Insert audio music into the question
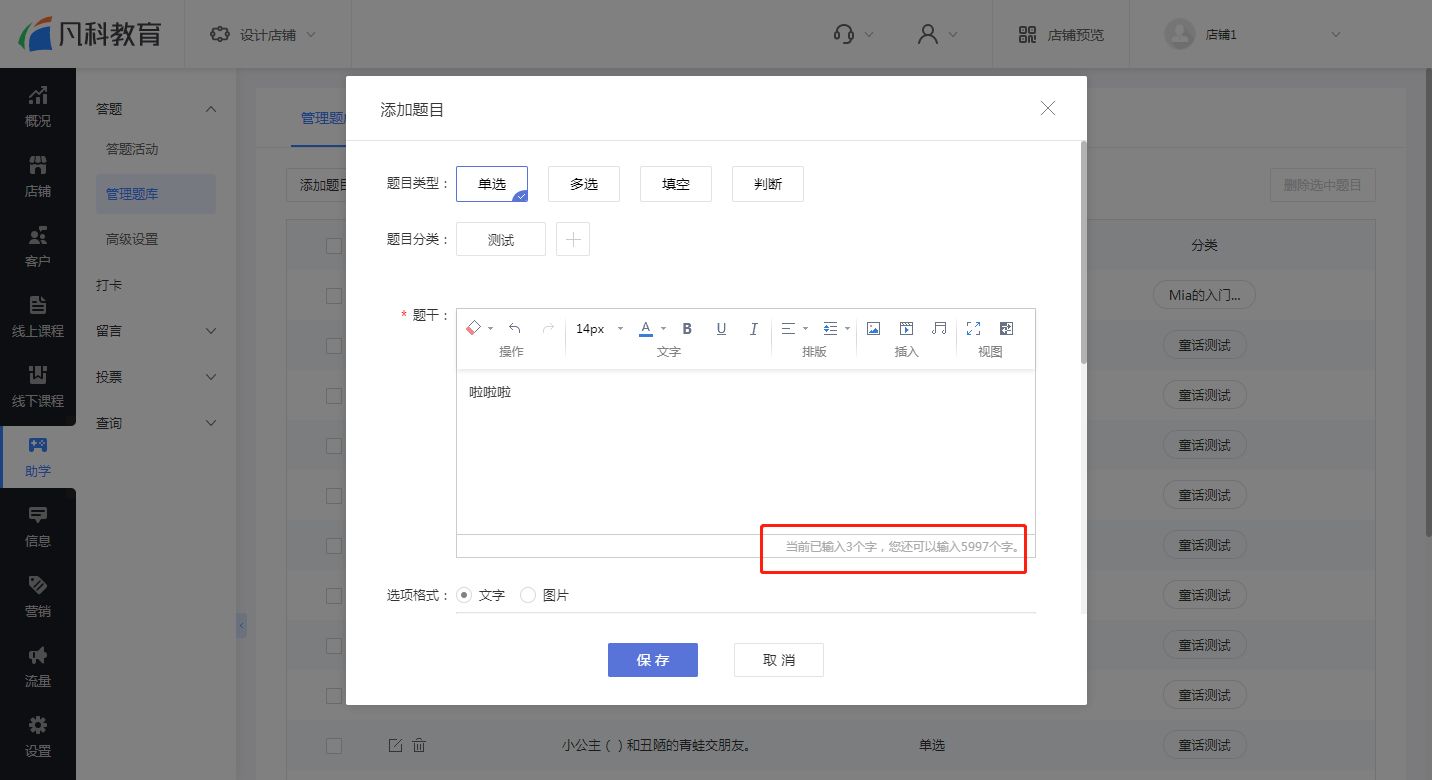Image resolution: width=1432 pixels, height=780 pixels. pos(939,328)
